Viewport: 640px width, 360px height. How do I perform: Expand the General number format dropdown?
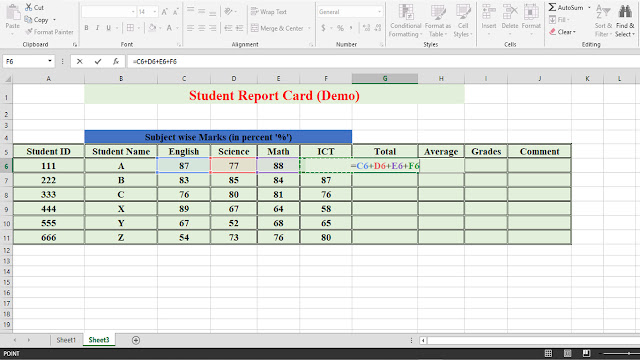(x=380, y=12)
